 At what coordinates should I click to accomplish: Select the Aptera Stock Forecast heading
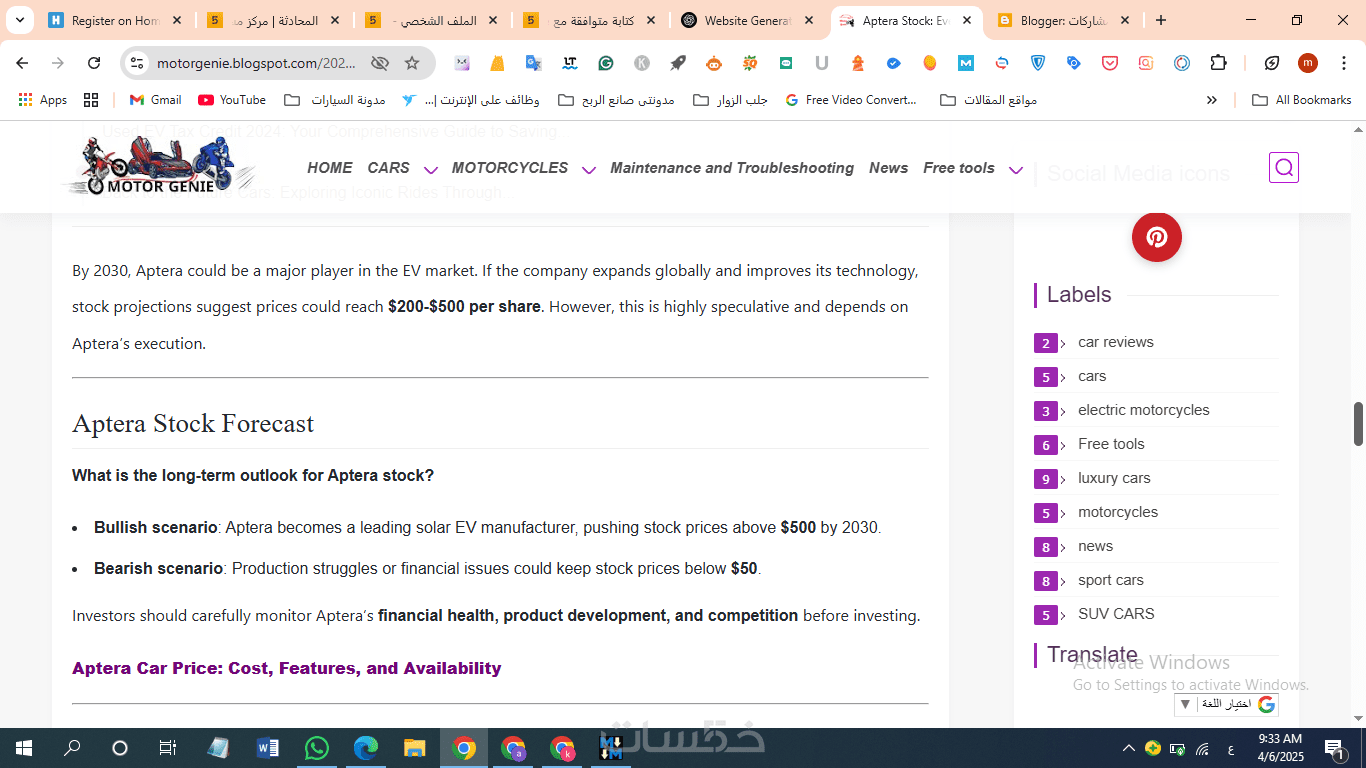[x=193, y=424]
